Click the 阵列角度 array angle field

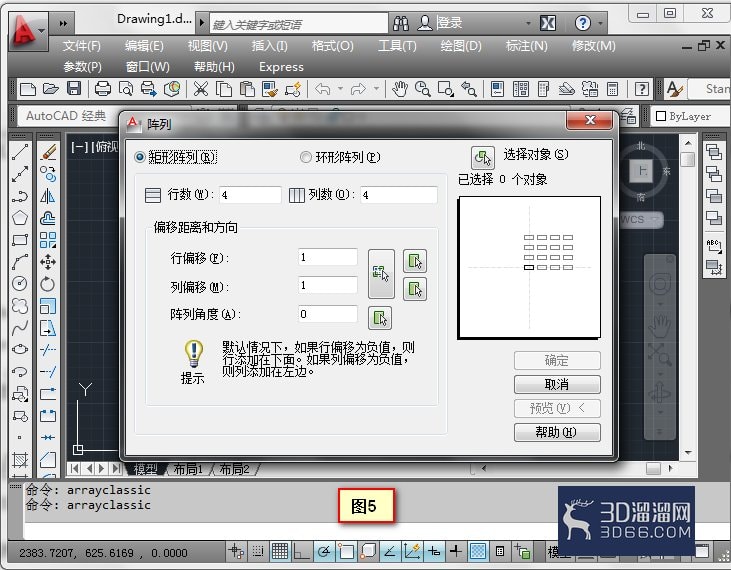coord(328,314)
